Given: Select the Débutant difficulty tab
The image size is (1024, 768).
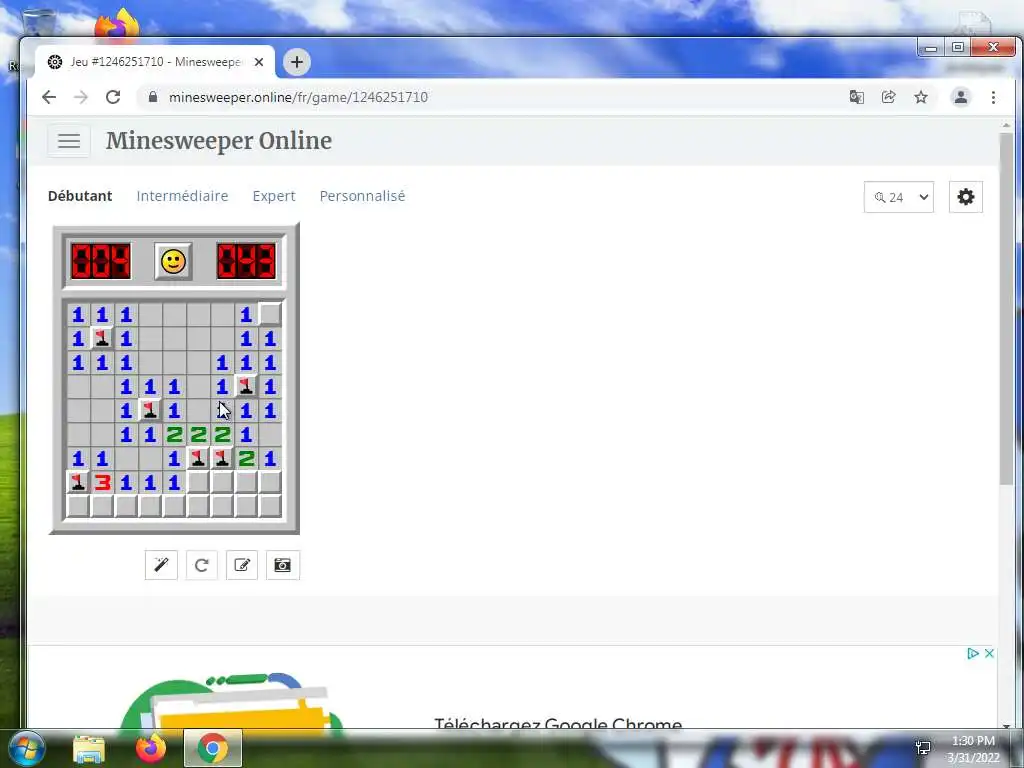Looking at the screenshot, I should pos(80,196).
